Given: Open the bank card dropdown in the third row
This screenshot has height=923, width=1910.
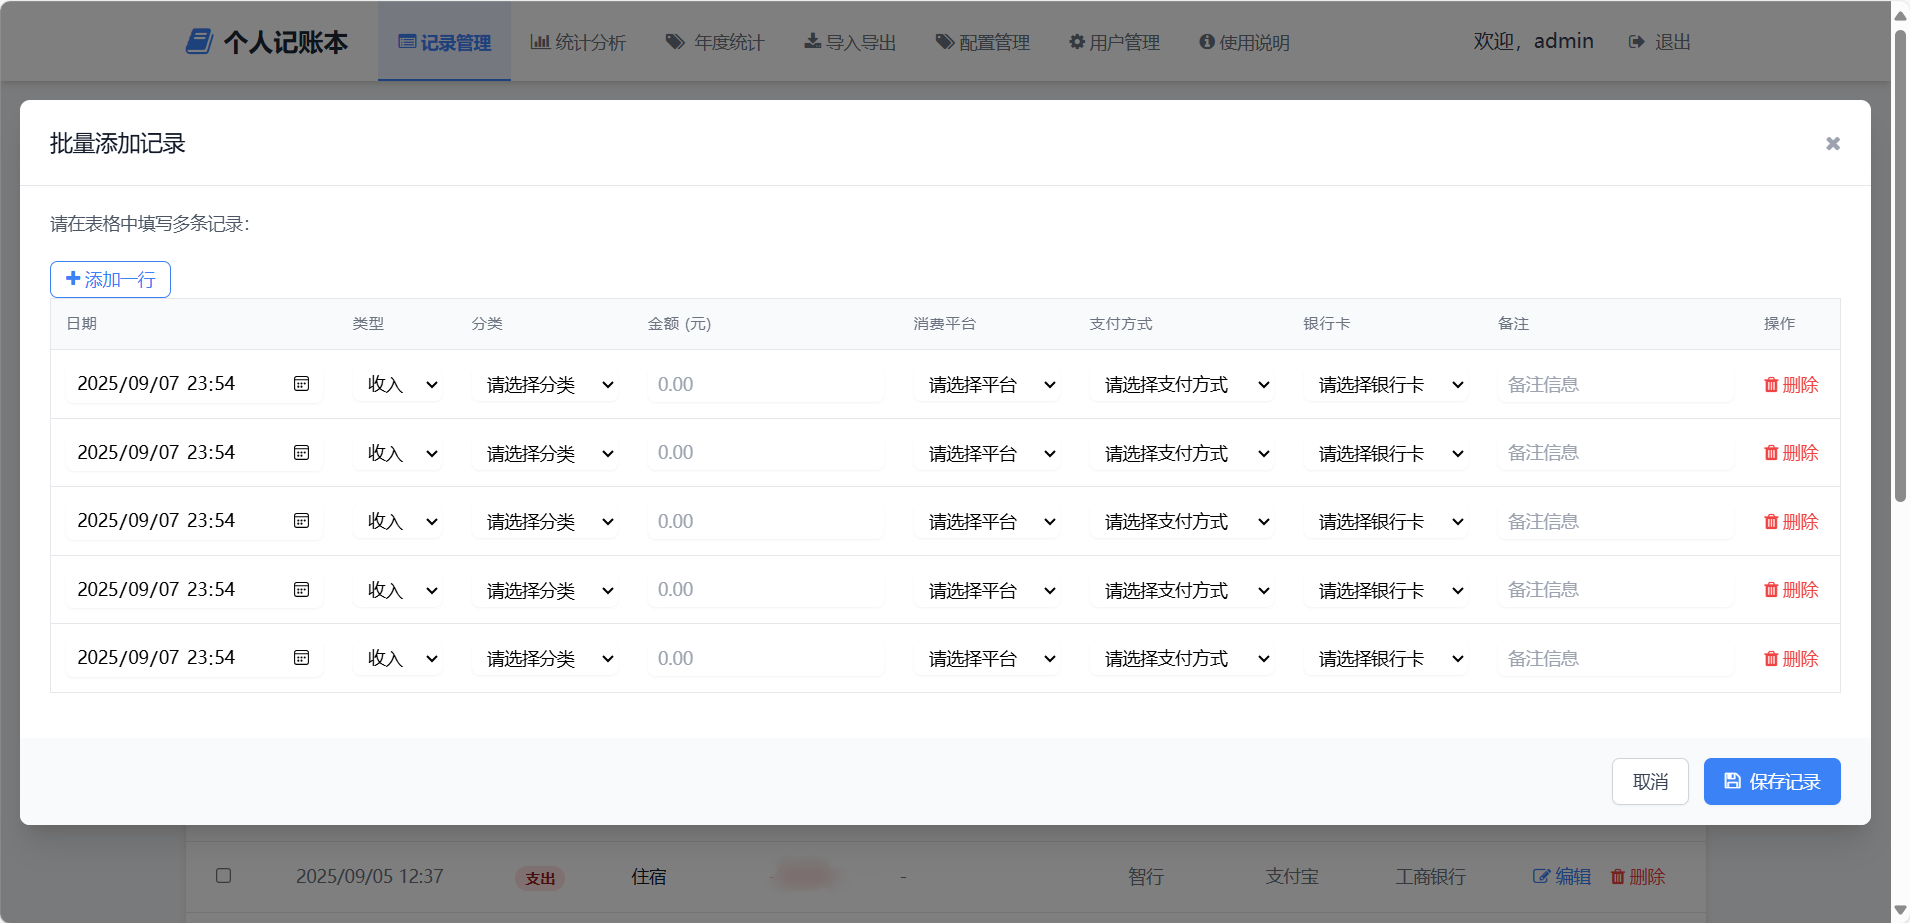Looking at the screenshot, I should pyautogui.click(x=1385, y=522).
